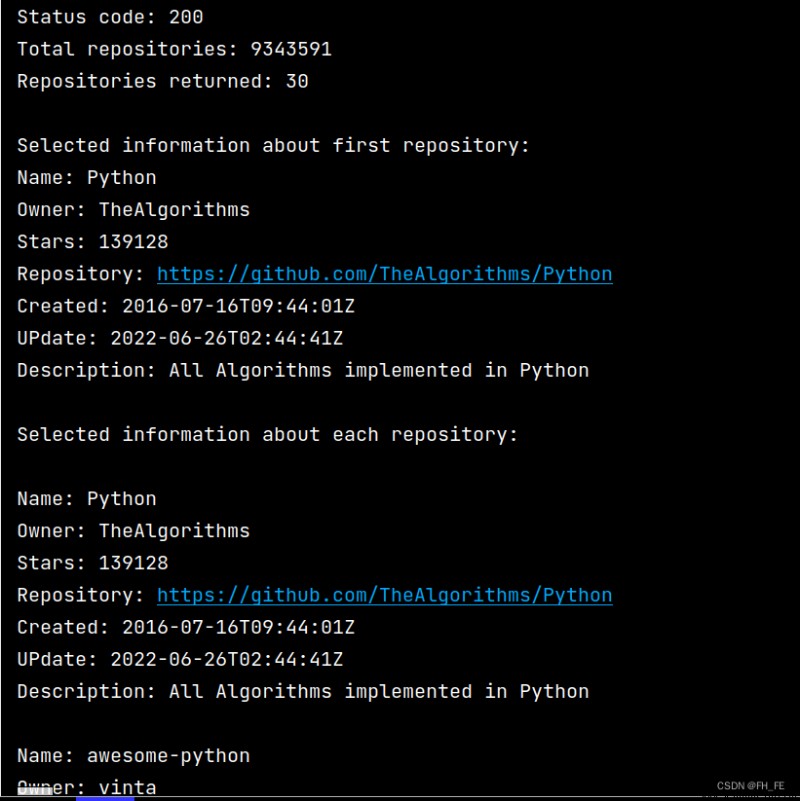800x801 pixels.
Task: Click the 'Selected information about each repository' heading
Action: click(x=268, y=435)
